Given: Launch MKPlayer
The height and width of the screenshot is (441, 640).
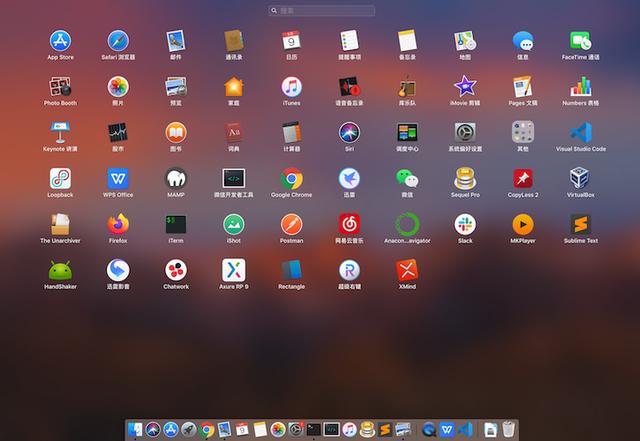Looking at the screenshot, I should coord(523,224).
